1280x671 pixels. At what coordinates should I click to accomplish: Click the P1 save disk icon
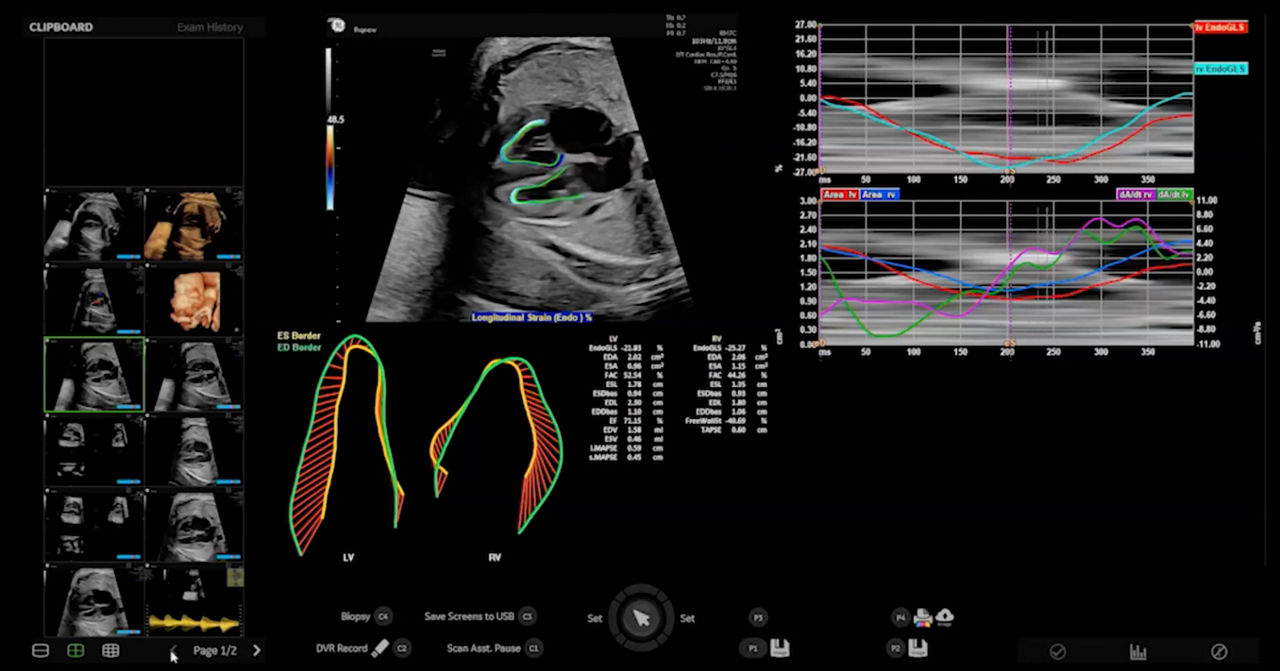780,648
